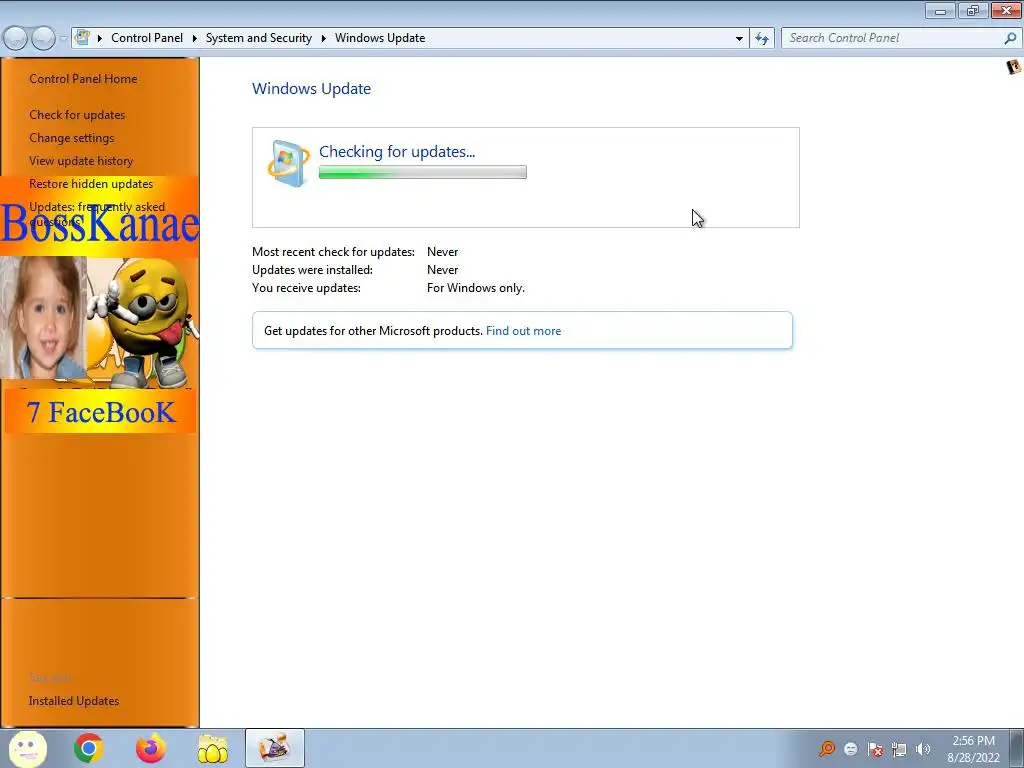Expand the arrow after Control Panel breadcrumb
1024x768 pixels.
click(195, 38)
